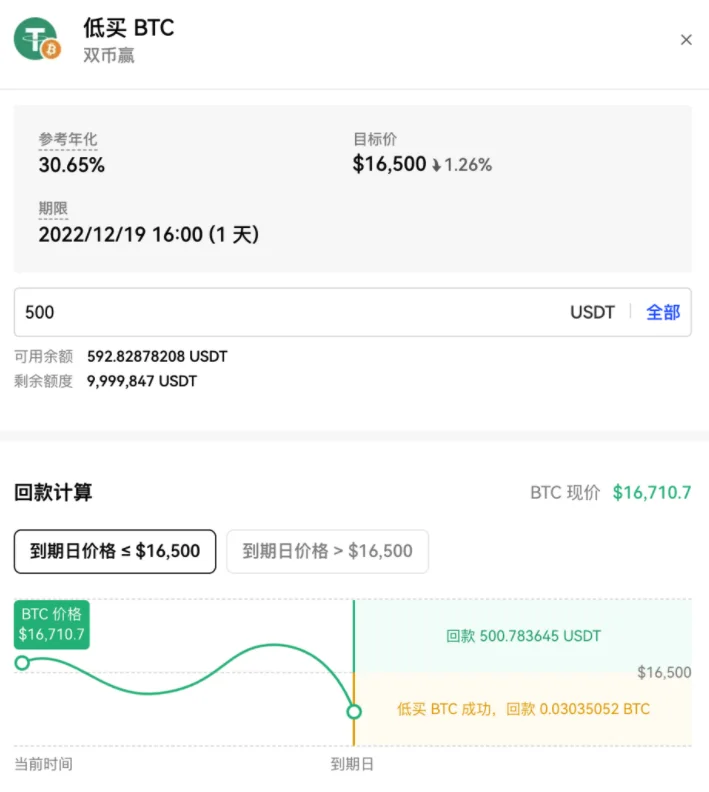Click the 期限 label
Screen dimensions: 709x792
(53, 208)
